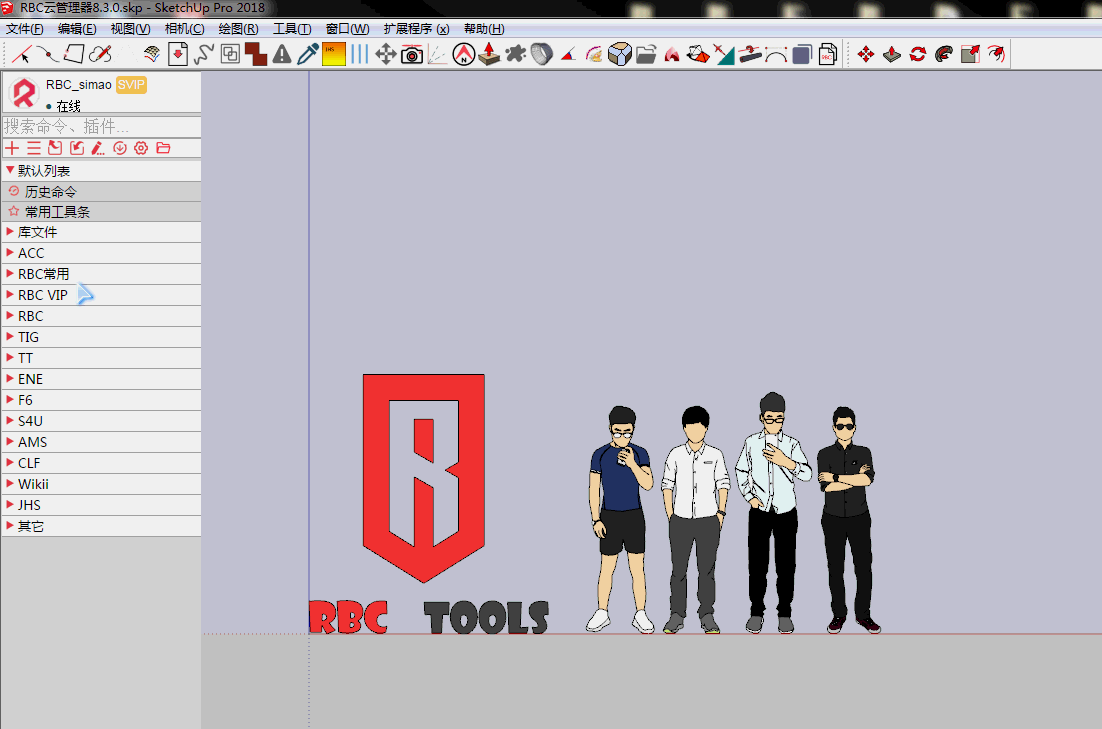Screen dimensions: 1102x729
Task: Click the red pencil edit icon
Action: (98, 148)
